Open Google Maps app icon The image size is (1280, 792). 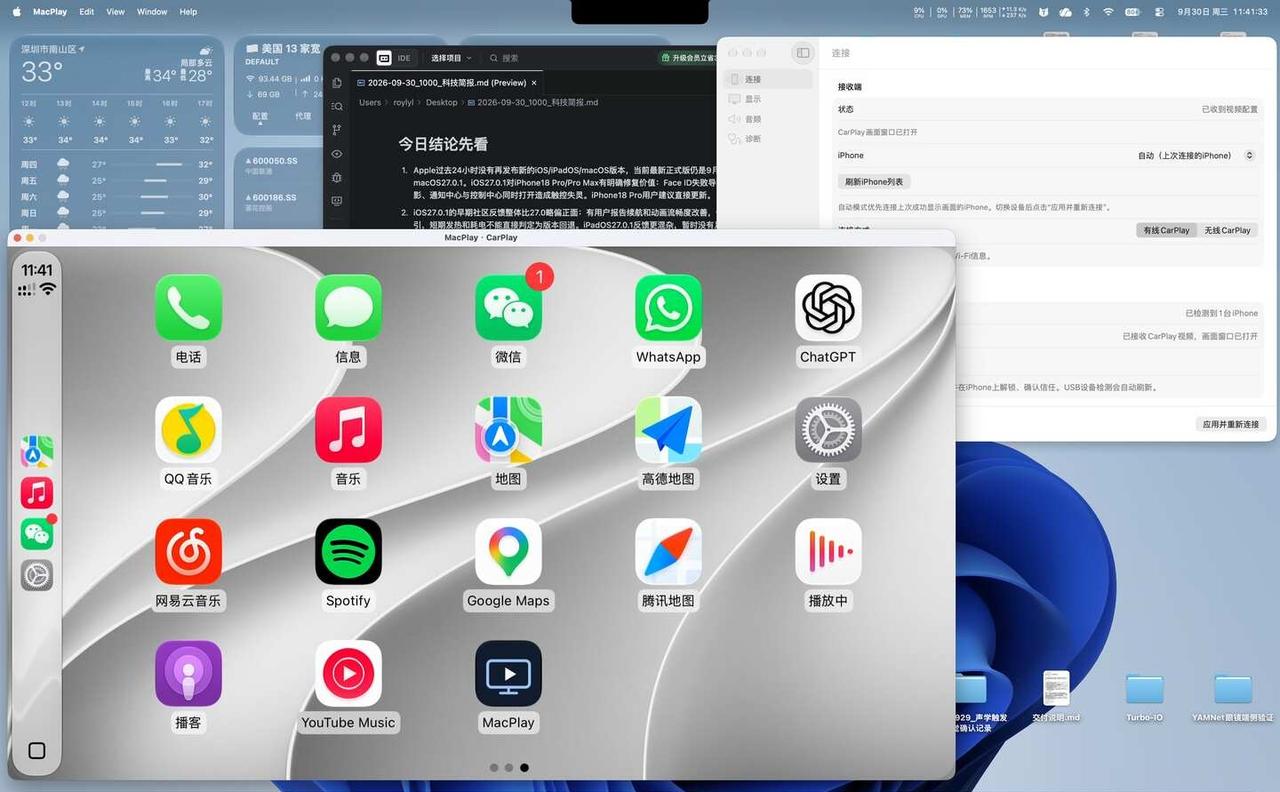coord(508,552)
